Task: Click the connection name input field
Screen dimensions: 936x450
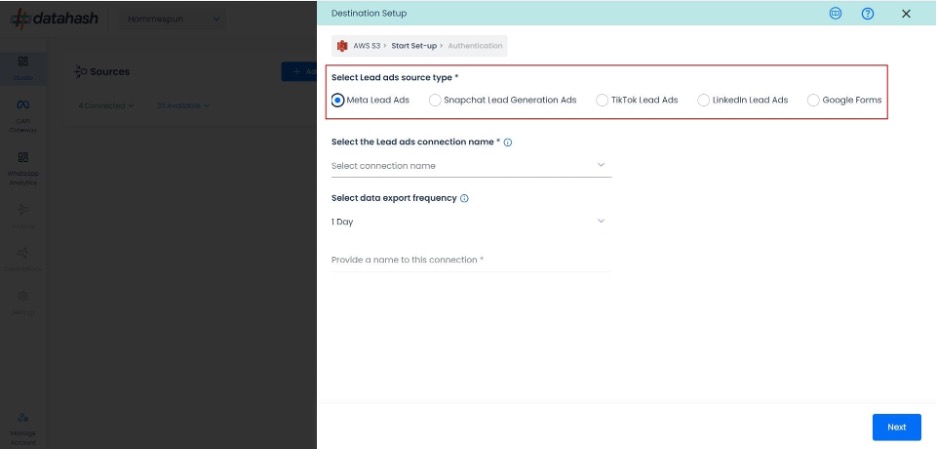Action: (471, 260)
